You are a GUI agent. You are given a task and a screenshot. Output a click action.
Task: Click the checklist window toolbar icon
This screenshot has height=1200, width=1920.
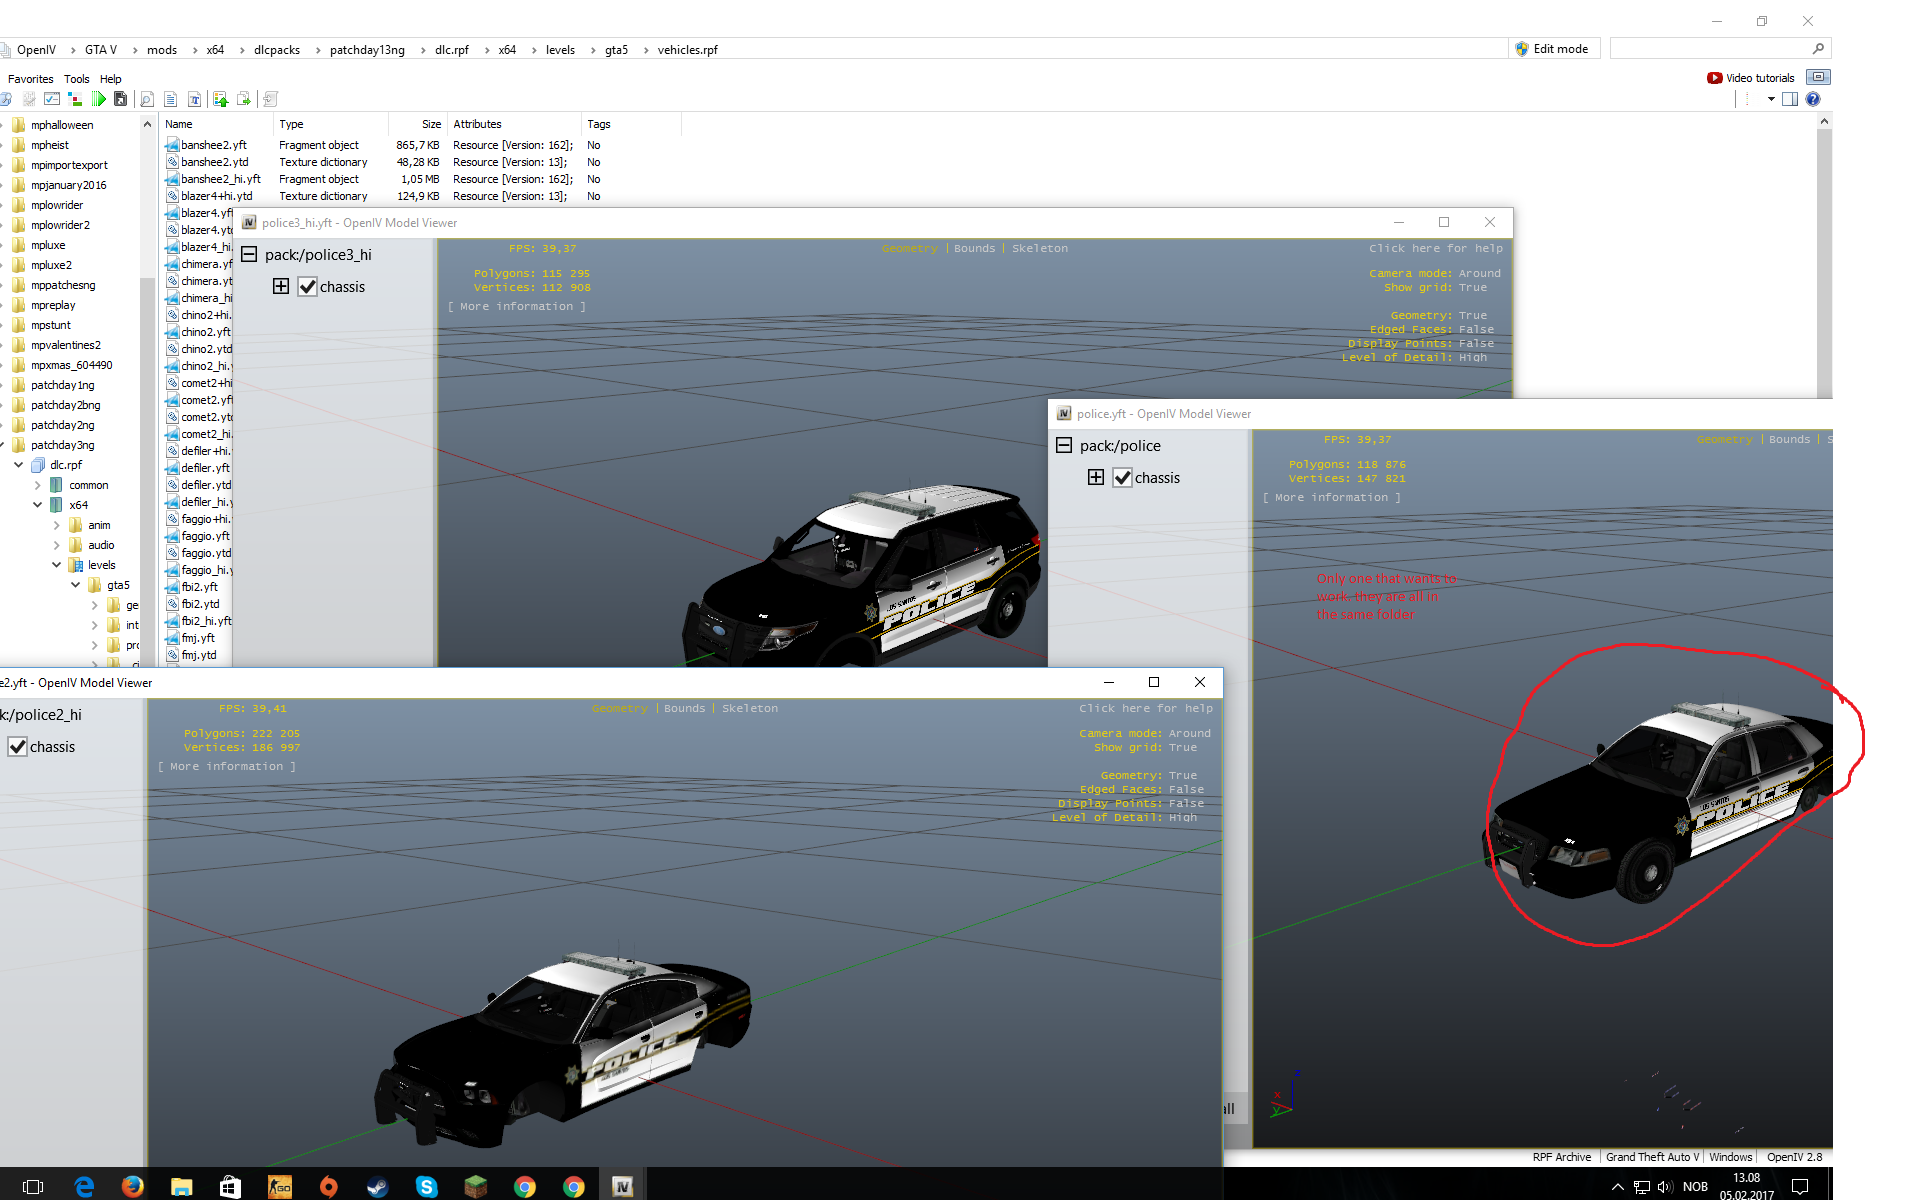point(52,99)
